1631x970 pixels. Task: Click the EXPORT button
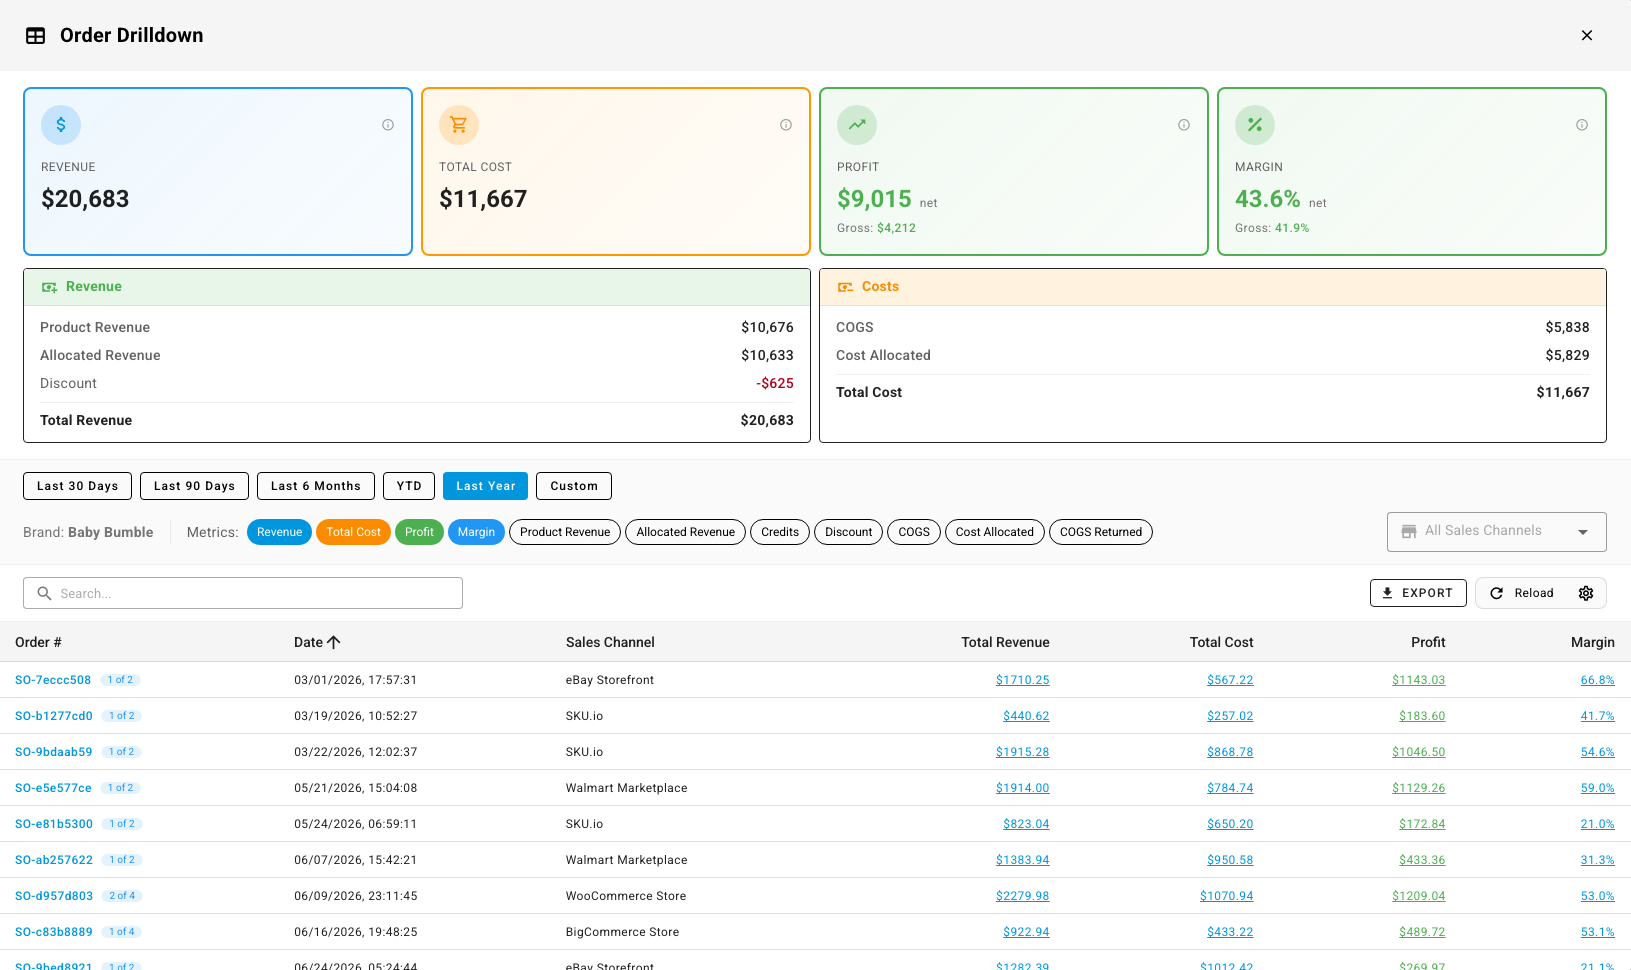(x=1418, y=593)
